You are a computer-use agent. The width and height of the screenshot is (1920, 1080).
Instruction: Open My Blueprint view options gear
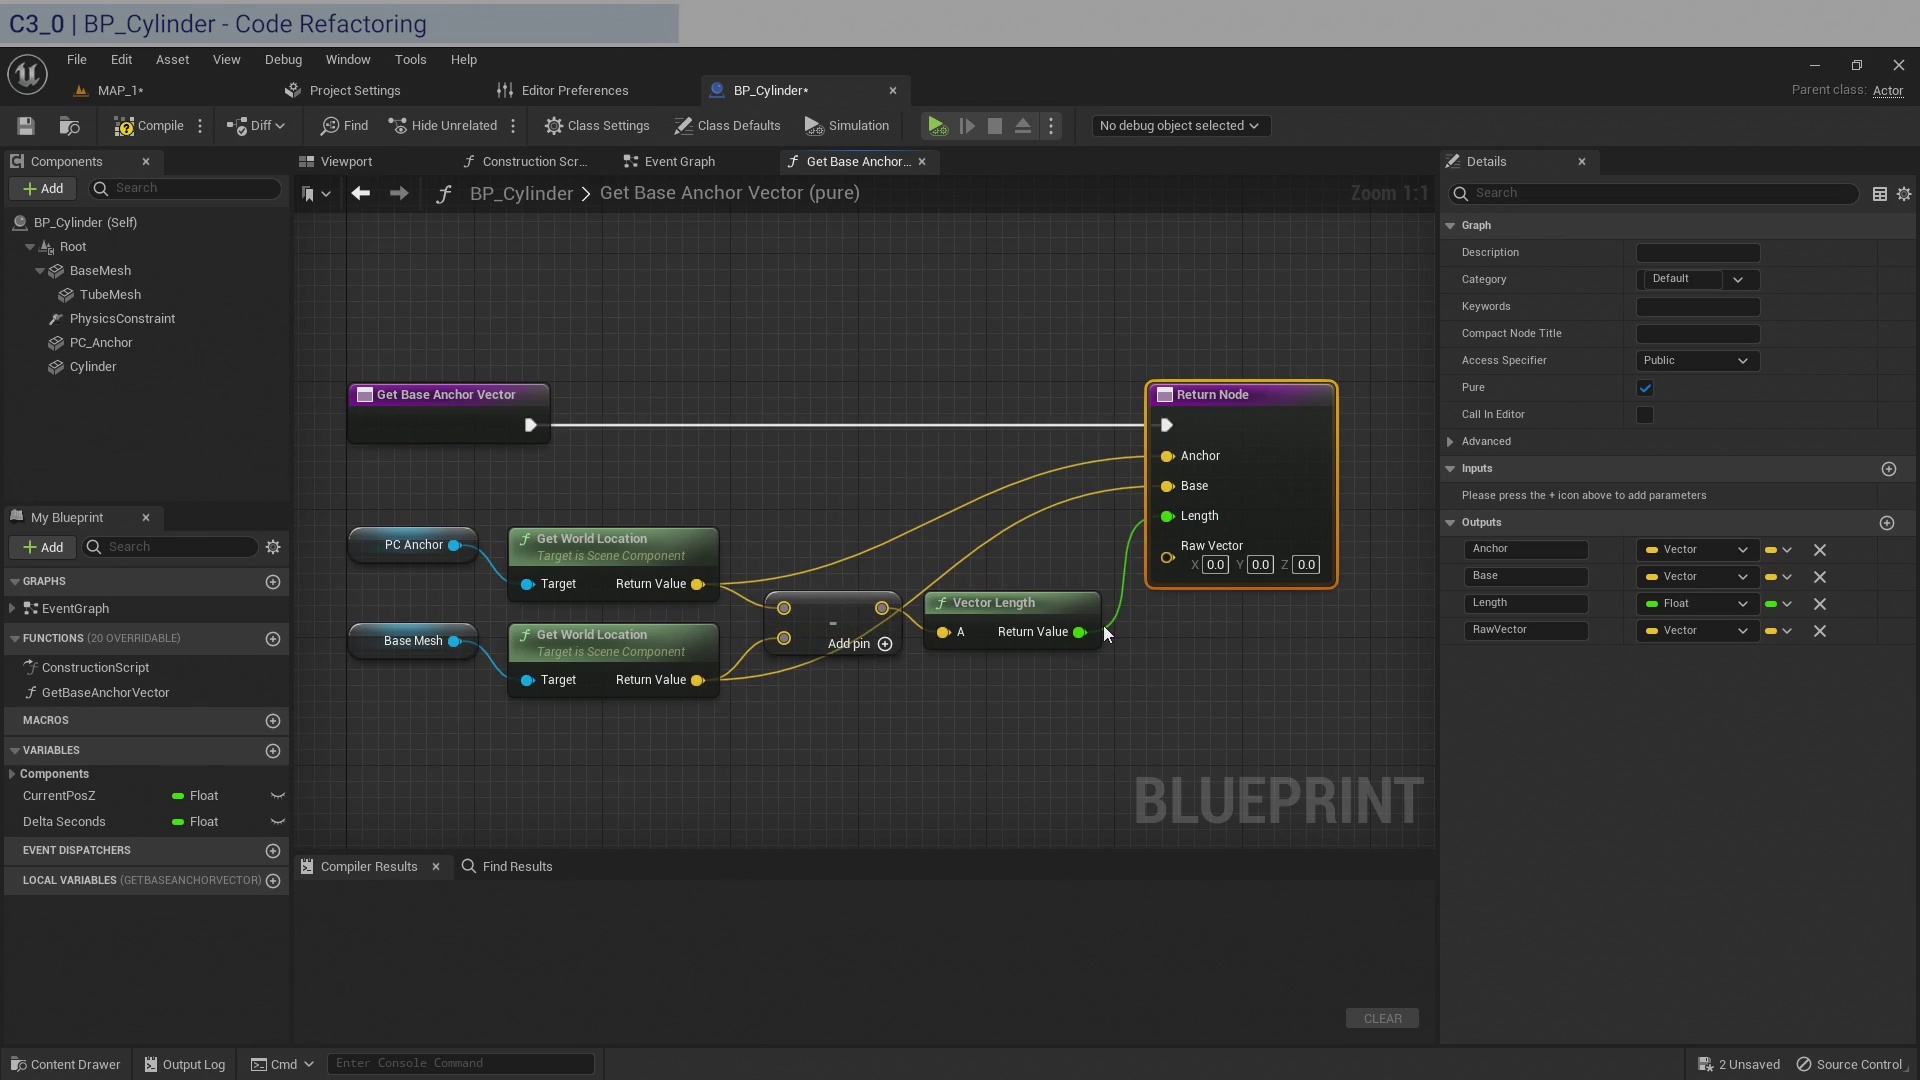click(x=273, y=547)
